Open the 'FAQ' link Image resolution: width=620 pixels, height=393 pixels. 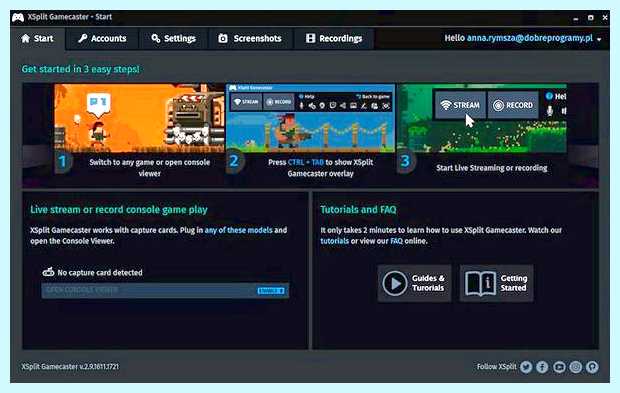[396, 241]
